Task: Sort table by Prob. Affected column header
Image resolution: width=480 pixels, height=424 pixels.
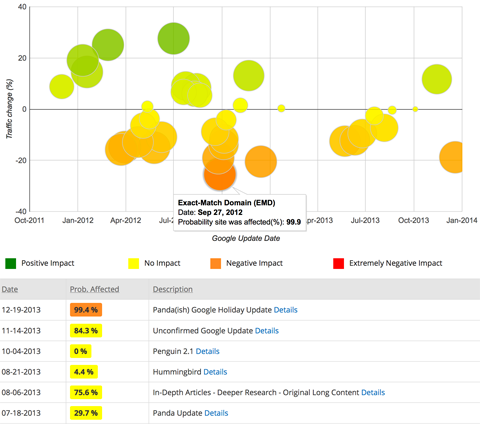Action: coord(94,289)
